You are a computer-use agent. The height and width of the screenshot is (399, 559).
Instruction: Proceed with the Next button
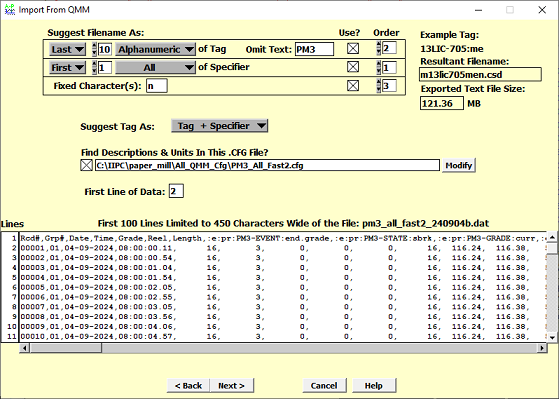[x=231, y=385]
